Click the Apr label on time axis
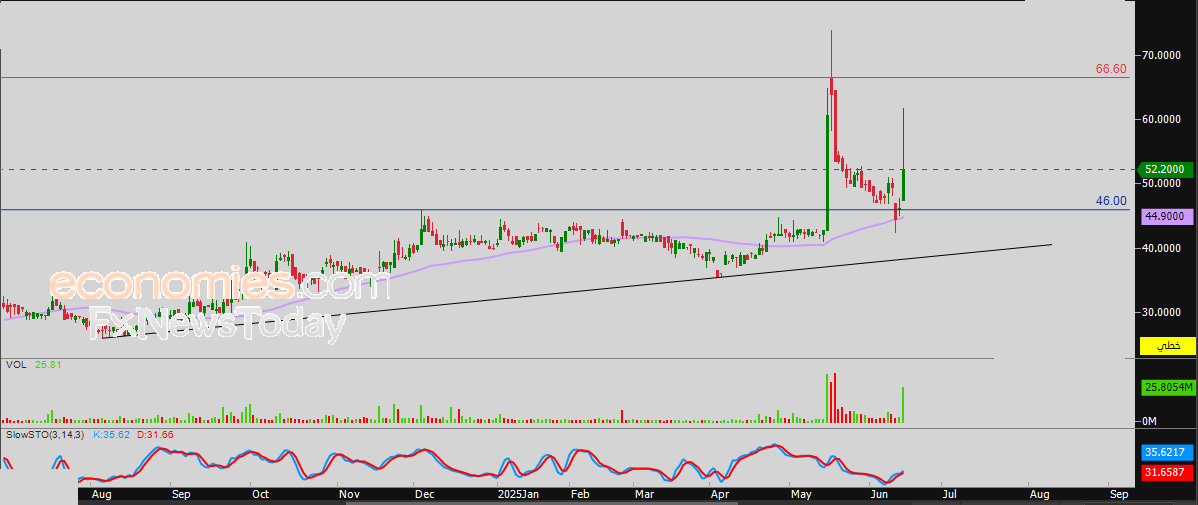 coord(720,494)
